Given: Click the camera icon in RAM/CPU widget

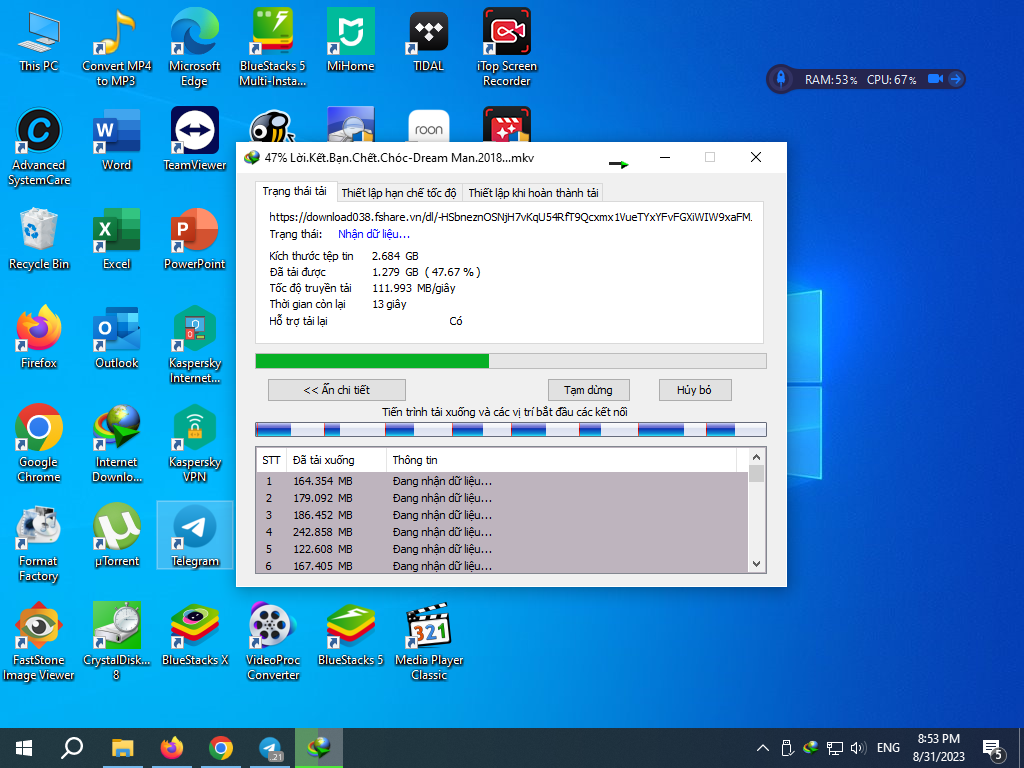Looking at the screenshot, I should coord(935,79).
